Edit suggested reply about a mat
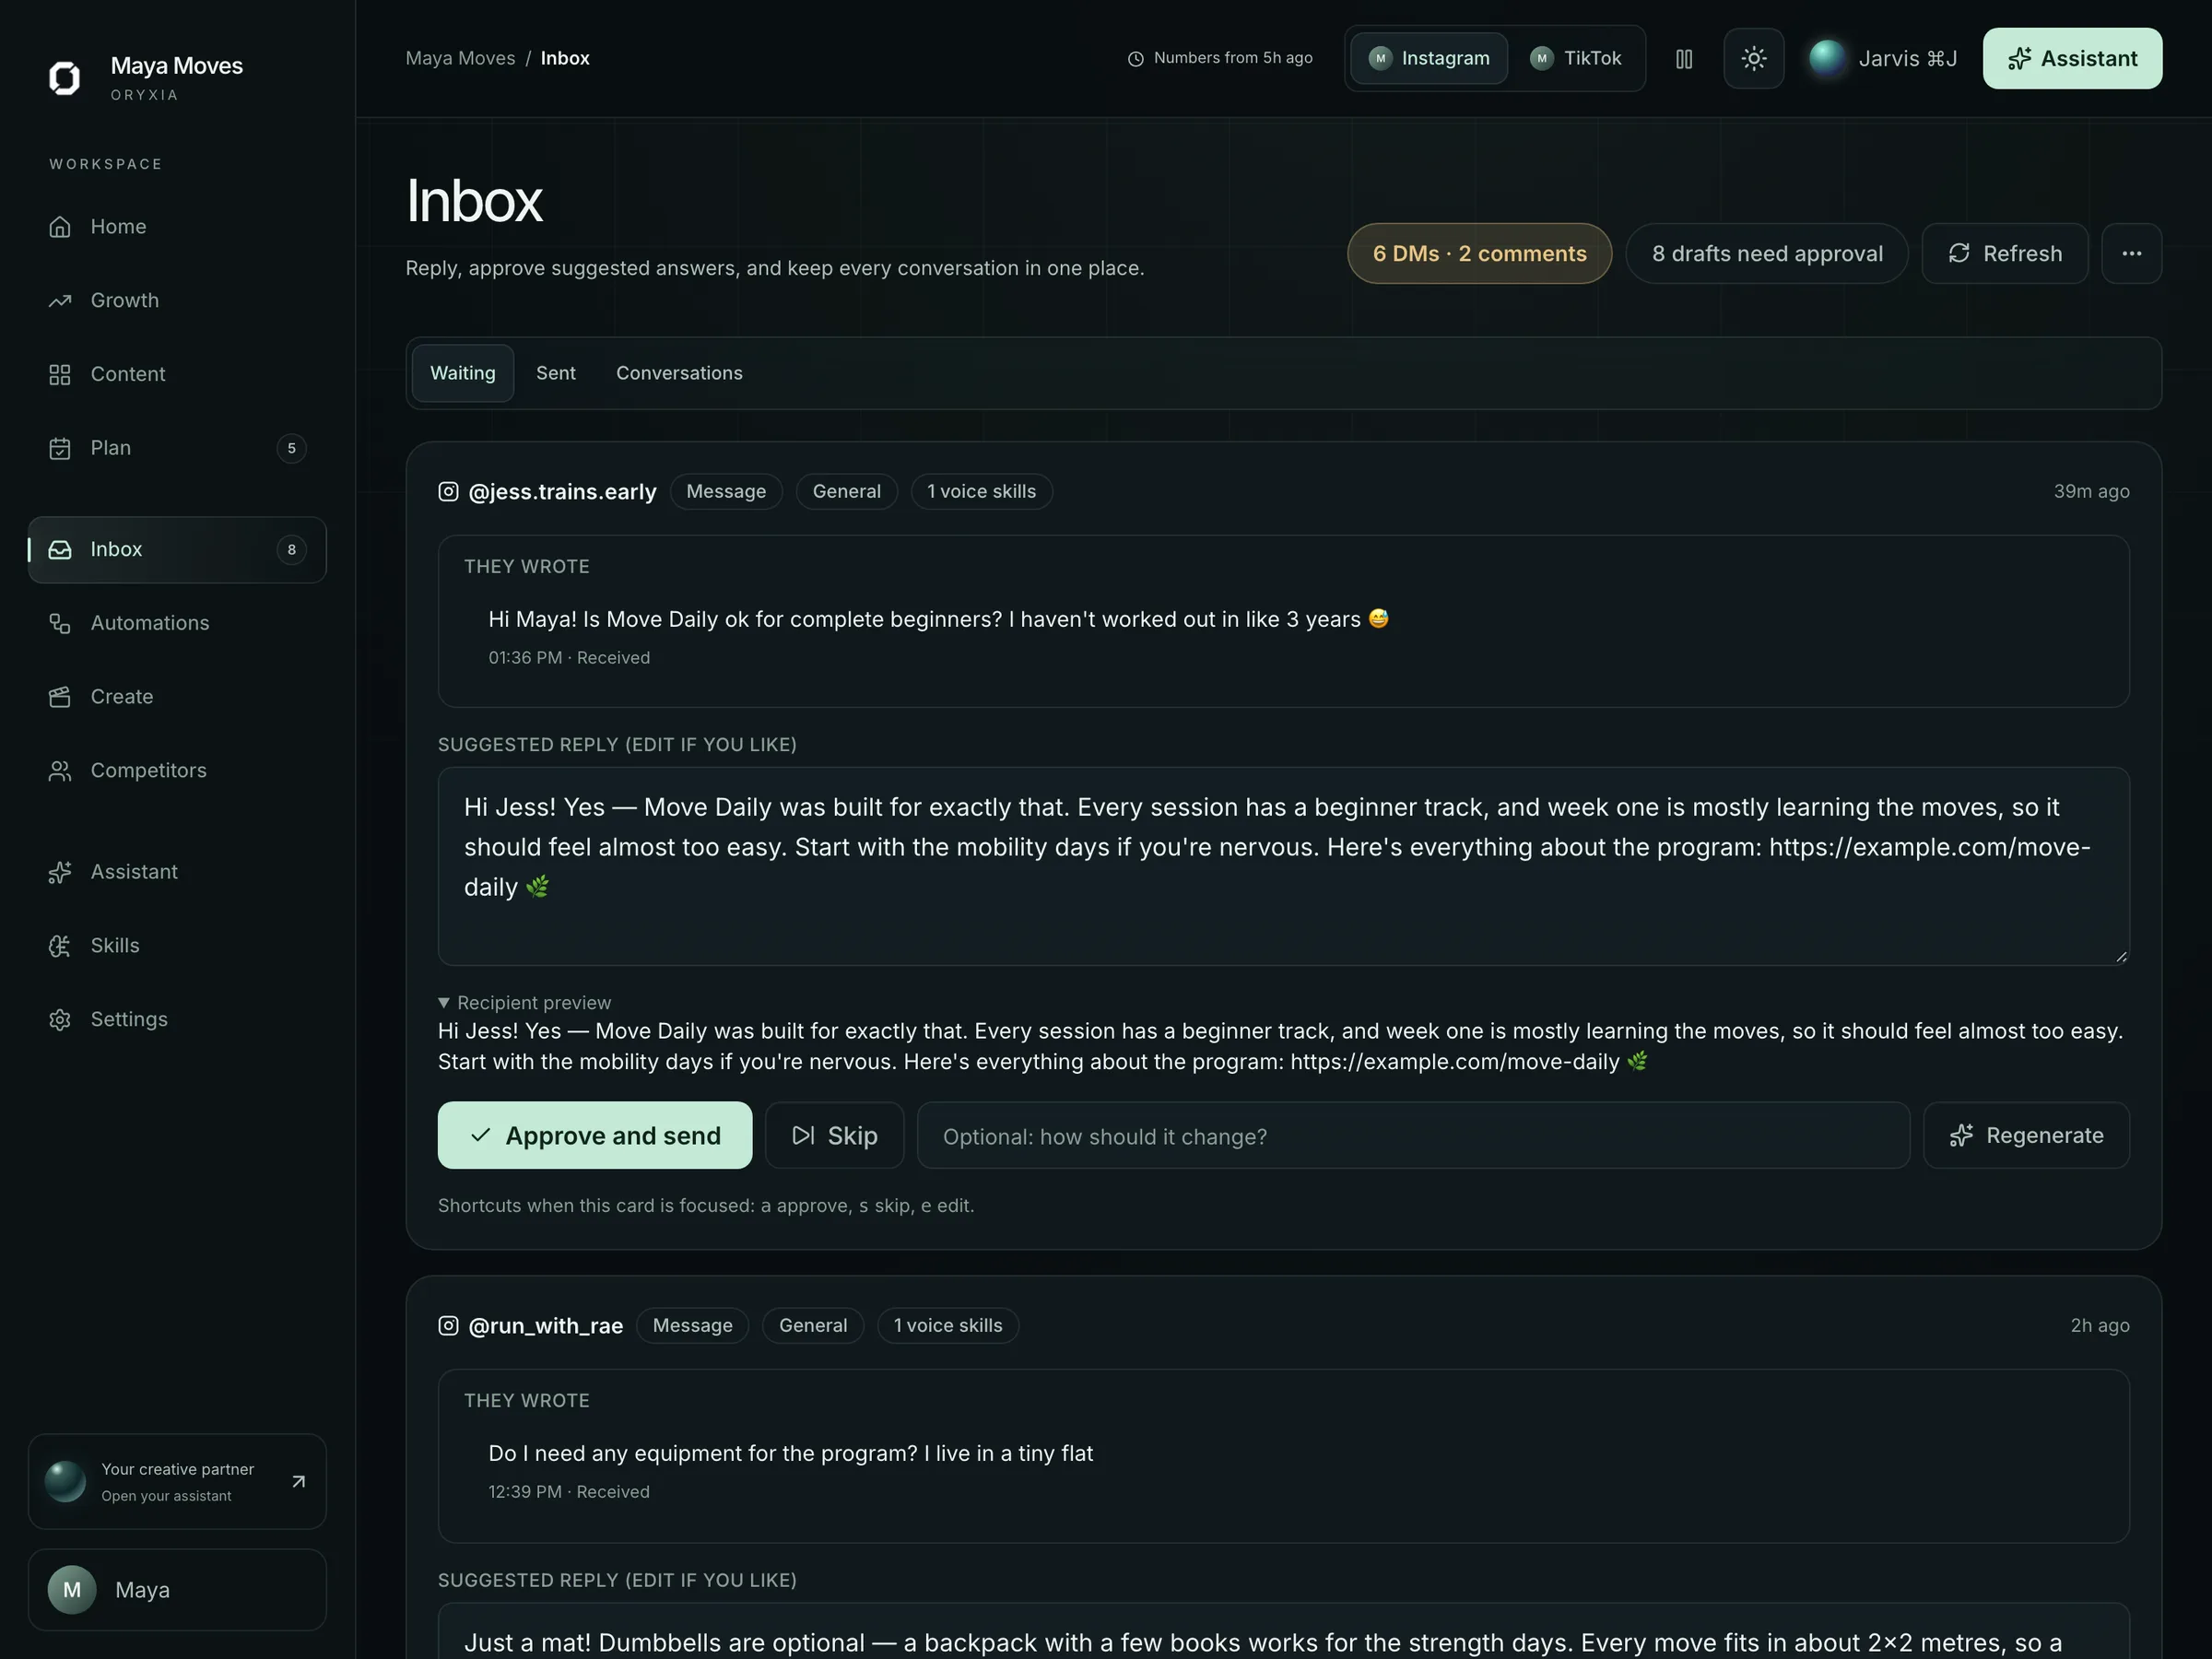 click(x=1283, y=1631)
